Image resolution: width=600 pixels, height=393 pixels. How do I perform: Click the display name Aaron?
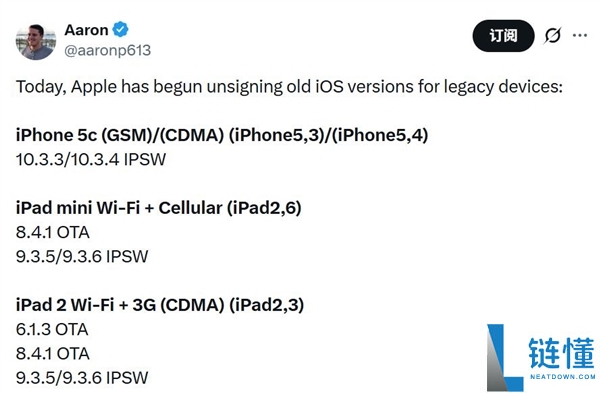[86, 30]
